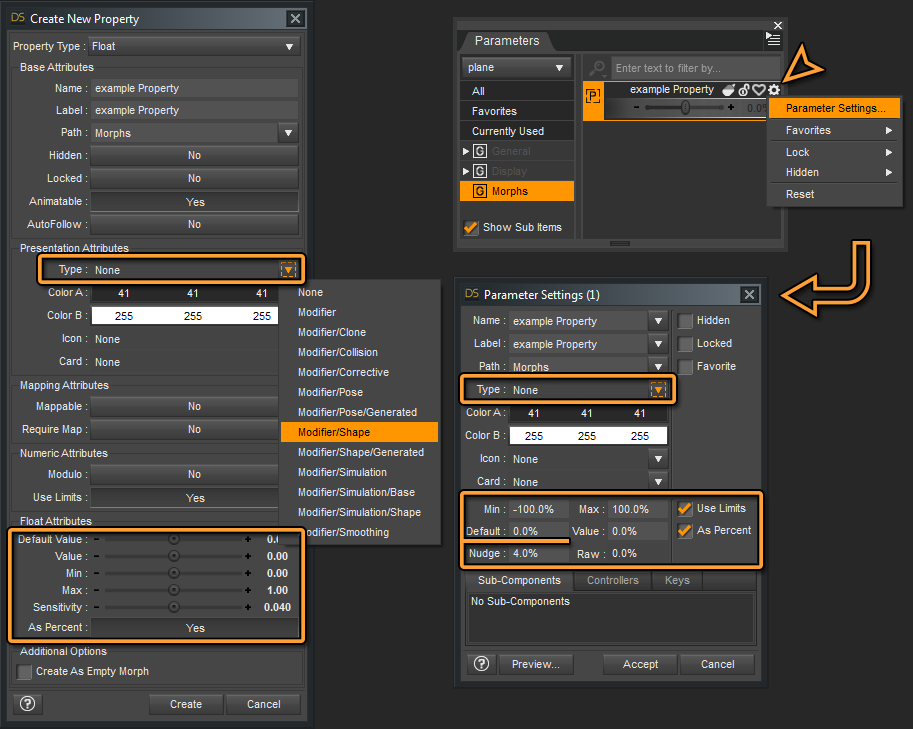913x729 pixels.
Task: Close the Parameters pane
Action: 778,25
